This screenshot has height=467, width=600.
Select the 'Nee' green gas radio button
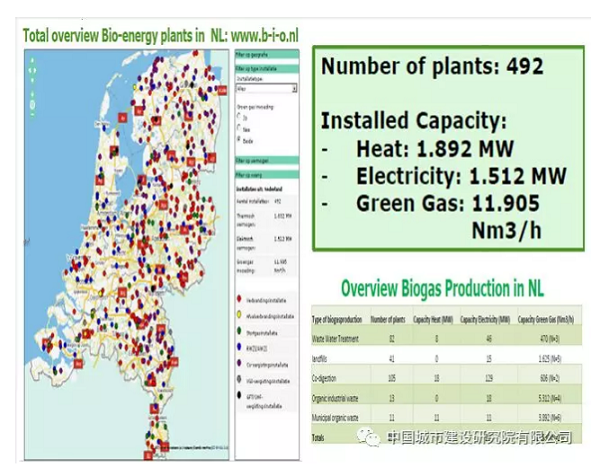tap(238, 126)
